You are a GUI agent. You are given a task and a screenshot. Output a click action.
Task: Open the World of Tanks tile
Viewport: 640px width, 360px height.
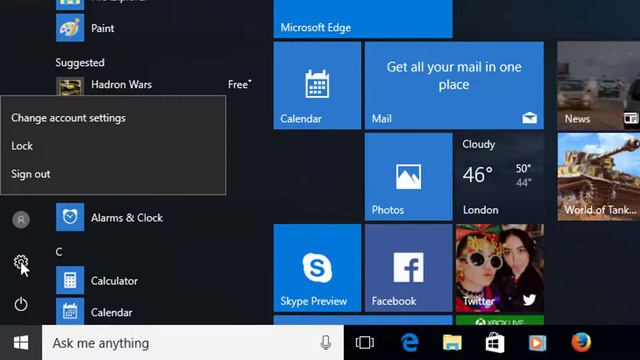pos(599,177)
